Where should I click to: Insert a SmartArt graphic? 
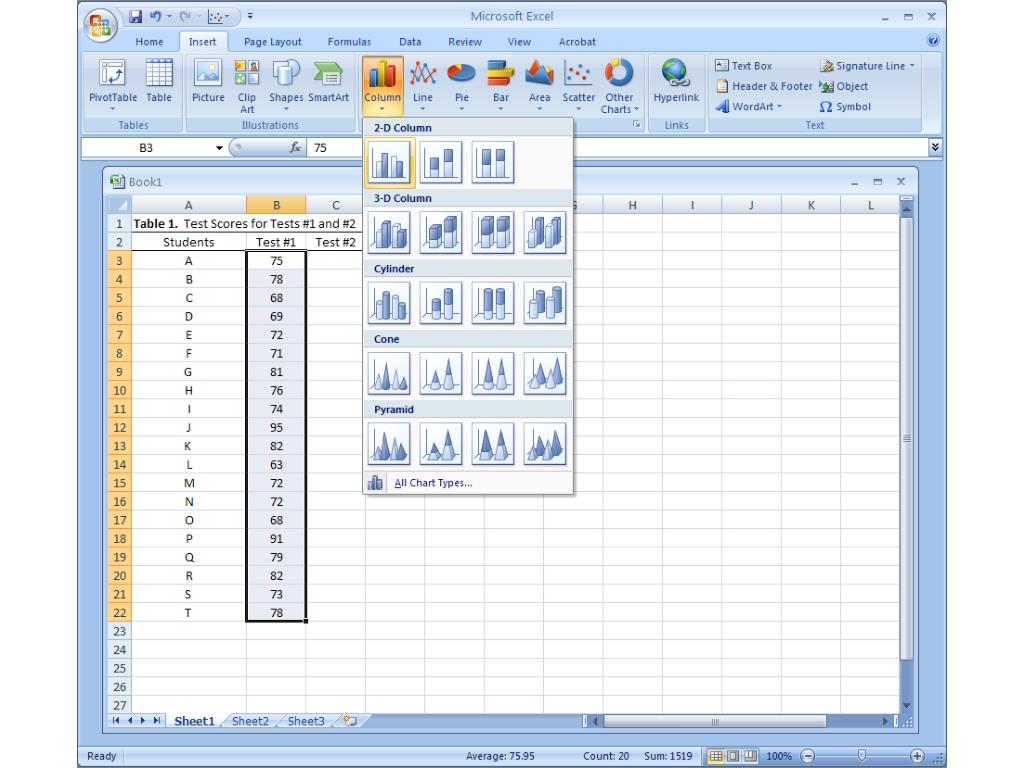[328, 83]
